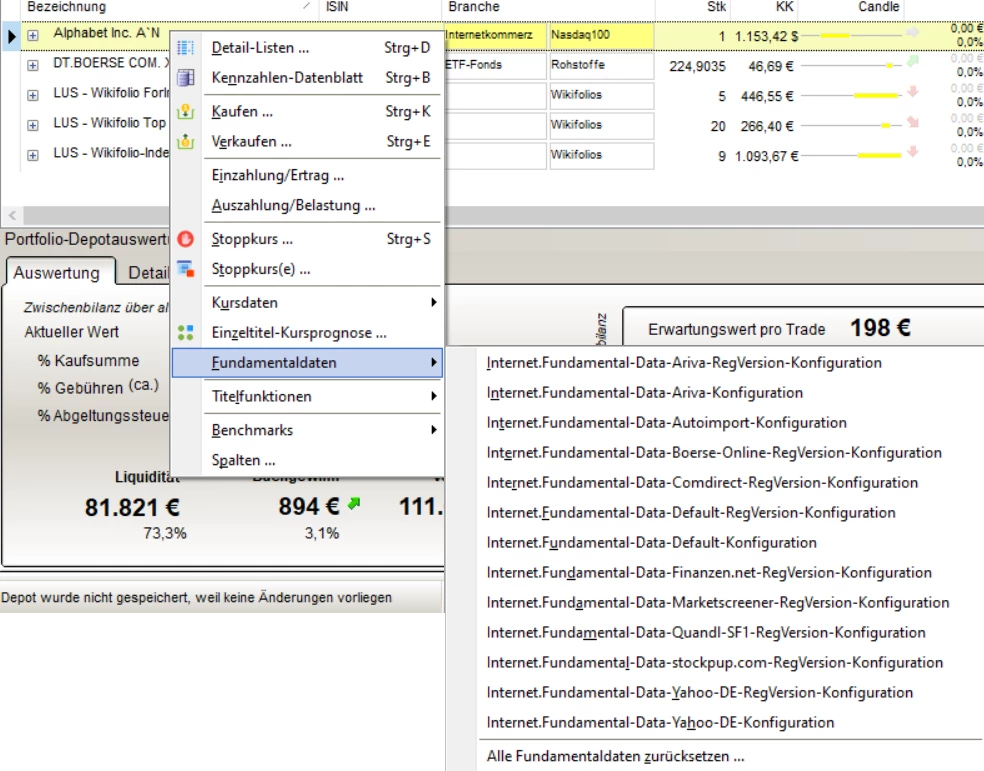Click the Einzeltitel-Kursprognose dots icon
The image size is (984, 771).
[x=186, y=332]
